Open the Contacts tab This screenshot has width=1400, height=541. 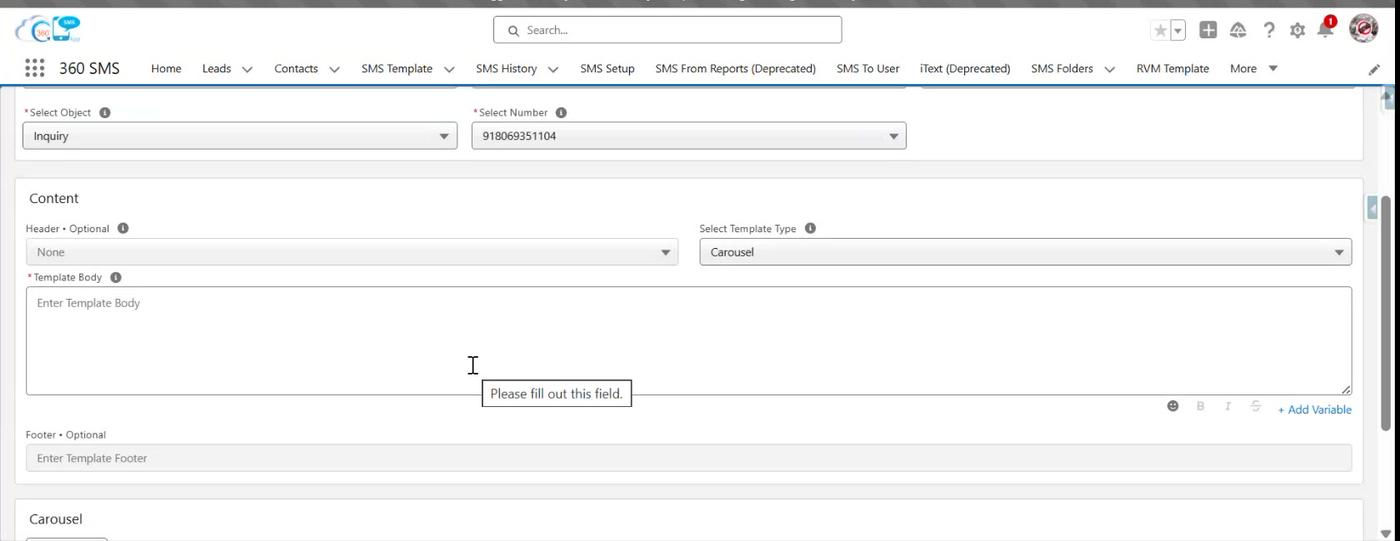click(x=296, y=69)
